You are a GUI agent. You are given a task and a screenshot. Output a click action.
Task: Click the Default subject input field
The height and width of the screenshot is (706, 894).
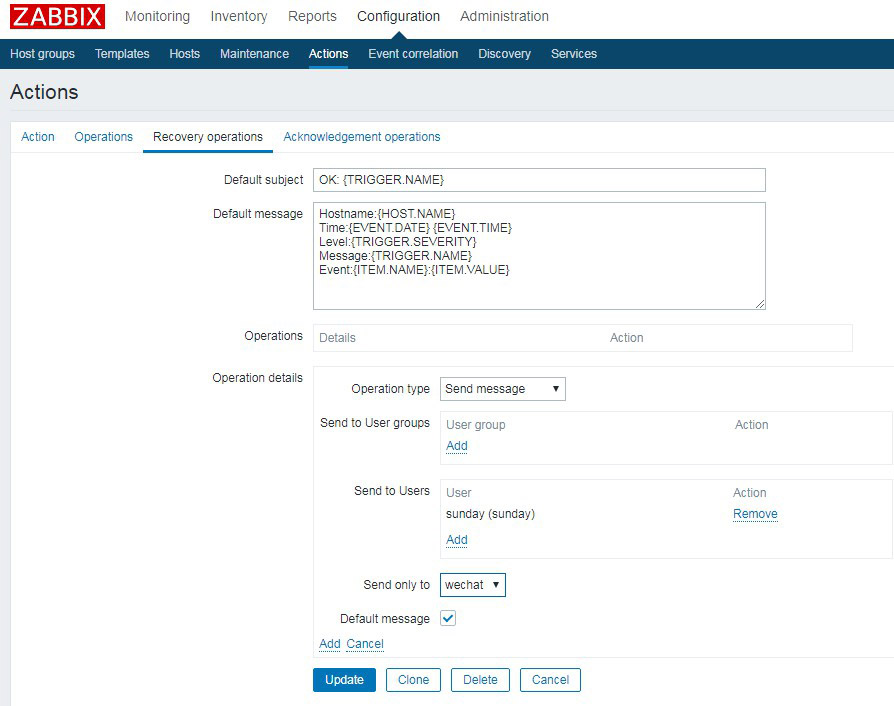(x=538, y=180)
